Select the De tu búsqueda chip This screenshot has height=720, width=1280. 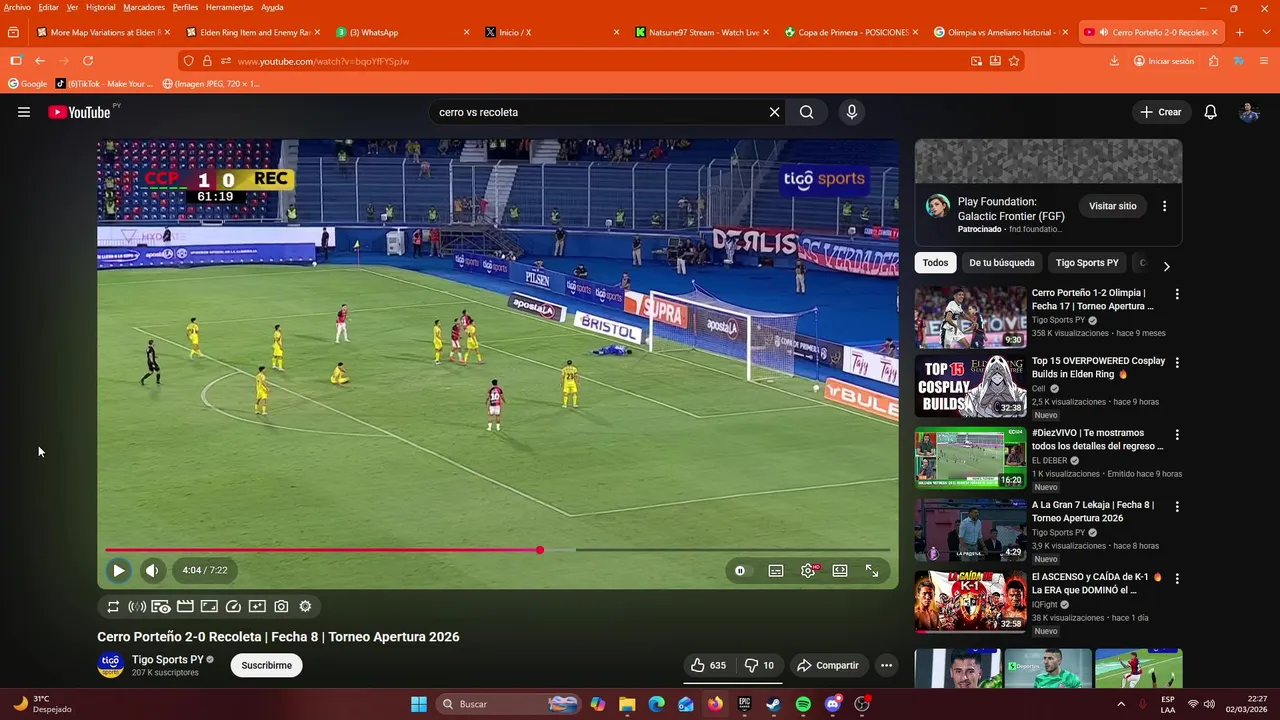click(x=1001, y=263)
